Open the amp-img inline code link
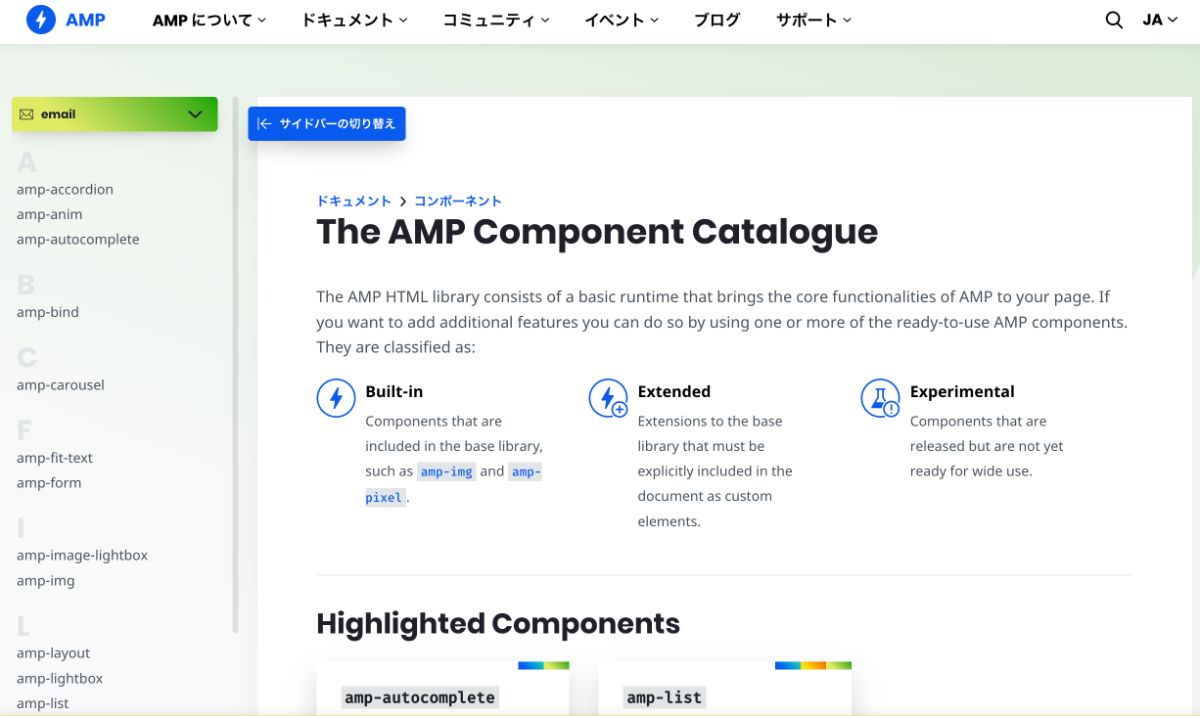 [x=446, y=471]
